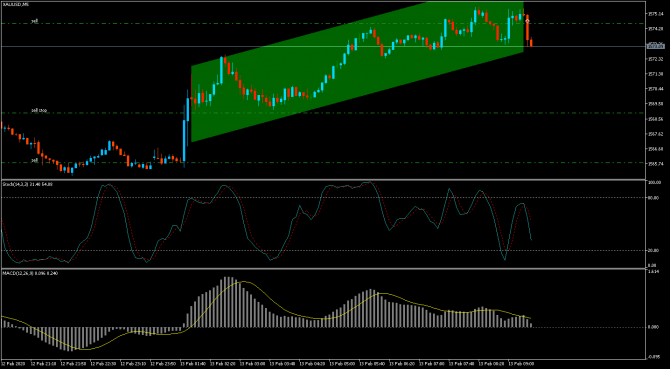Click the highlighted current price tag on price scale
The width and height of the screenshot is (670, 369).
656,46
